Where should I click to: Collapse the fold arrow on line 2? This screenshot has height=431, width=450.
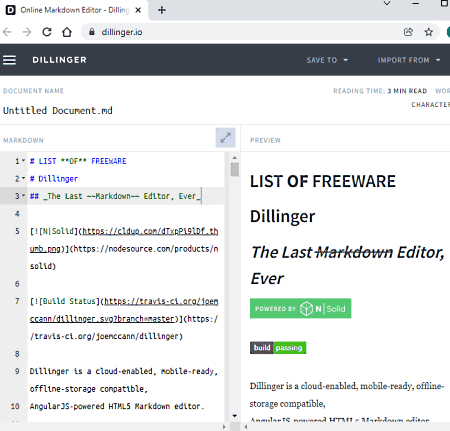click(x=23, y=178)
